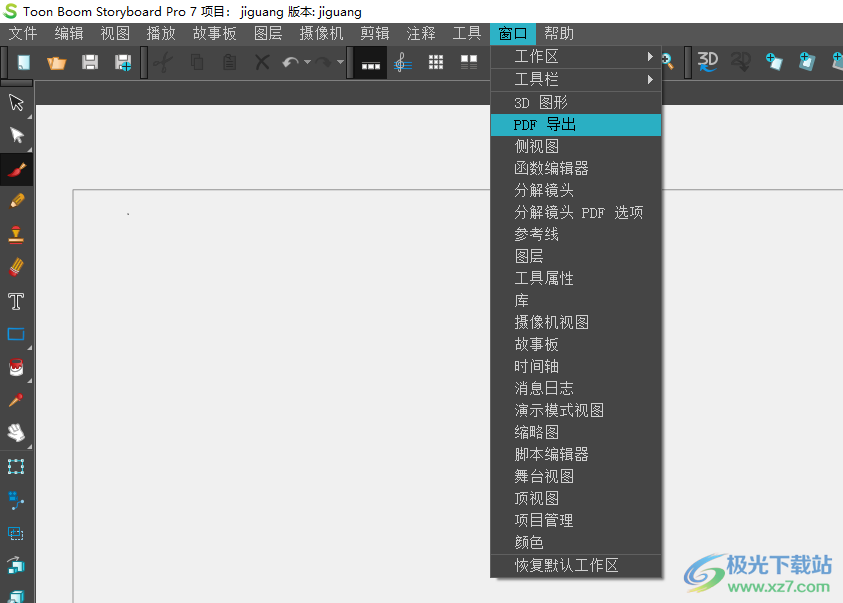843x603 pixels.
Task: Open the 函数编辑器 view
Action: click(x=576, y=169)
